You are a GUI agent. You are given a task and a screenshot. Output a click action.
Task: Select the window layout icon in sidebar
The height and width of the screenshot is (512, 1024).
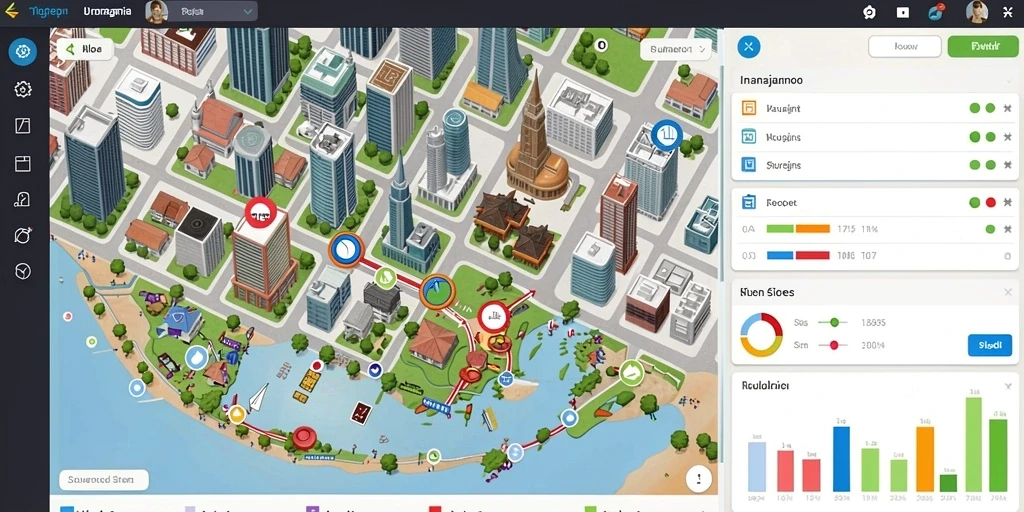[23, 163]
